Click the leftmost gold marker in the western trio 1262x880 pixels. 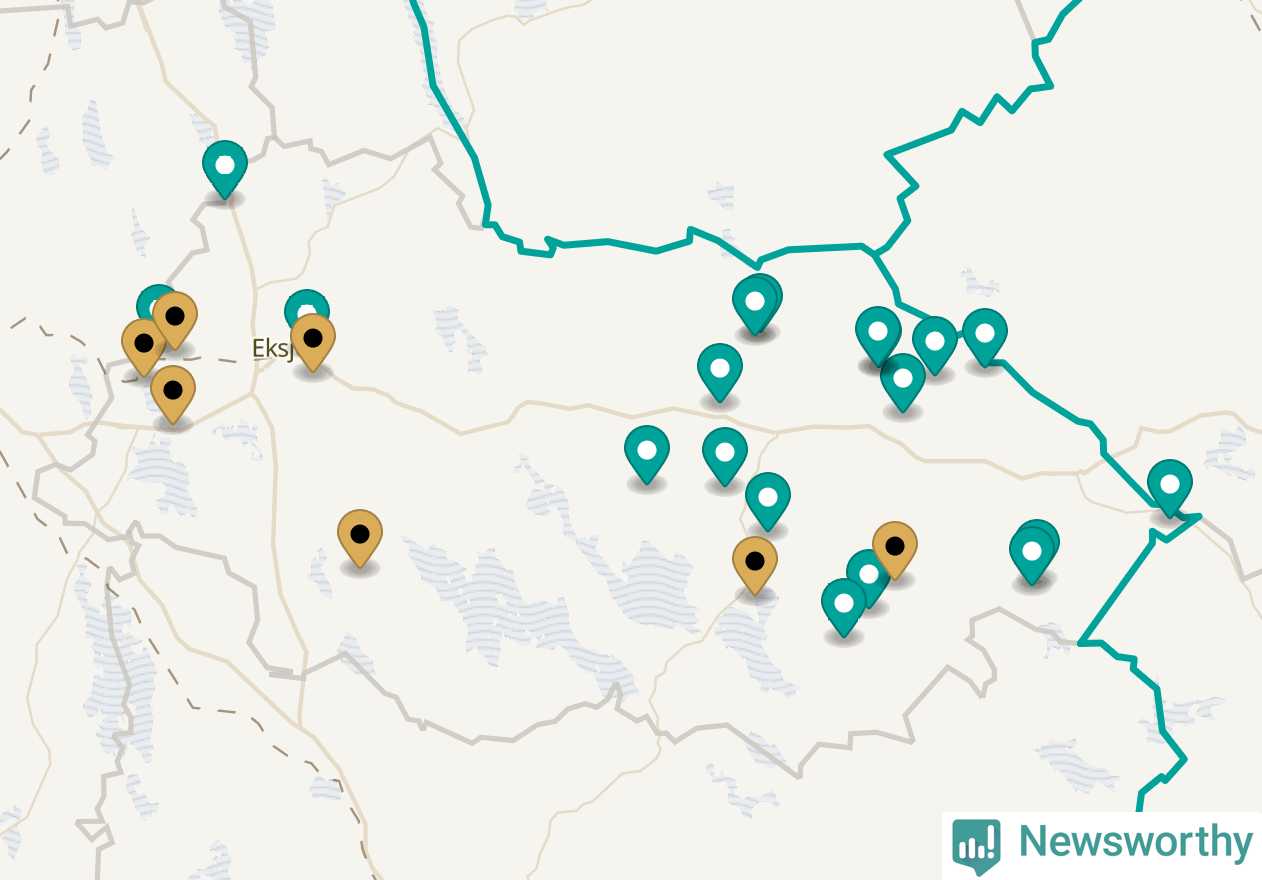(x=144, y=347)
